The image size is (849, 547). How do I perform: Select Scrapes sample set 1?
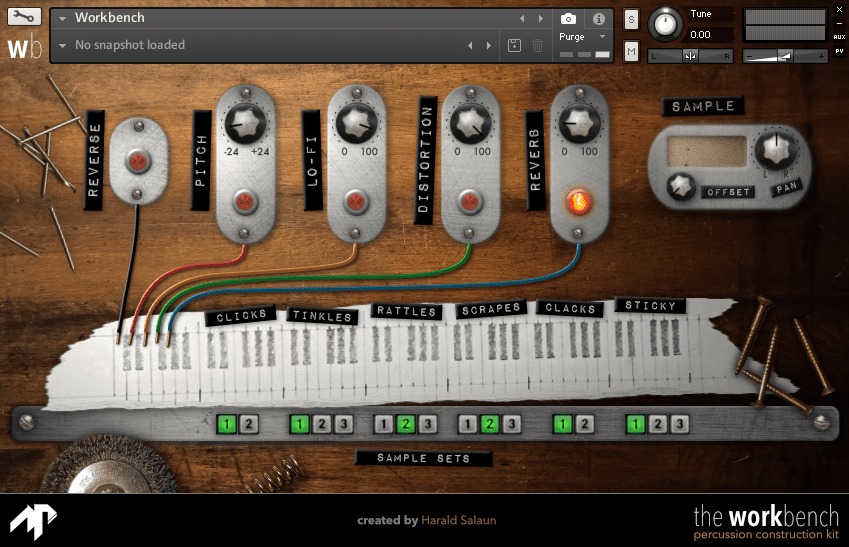tap(467, 424)
